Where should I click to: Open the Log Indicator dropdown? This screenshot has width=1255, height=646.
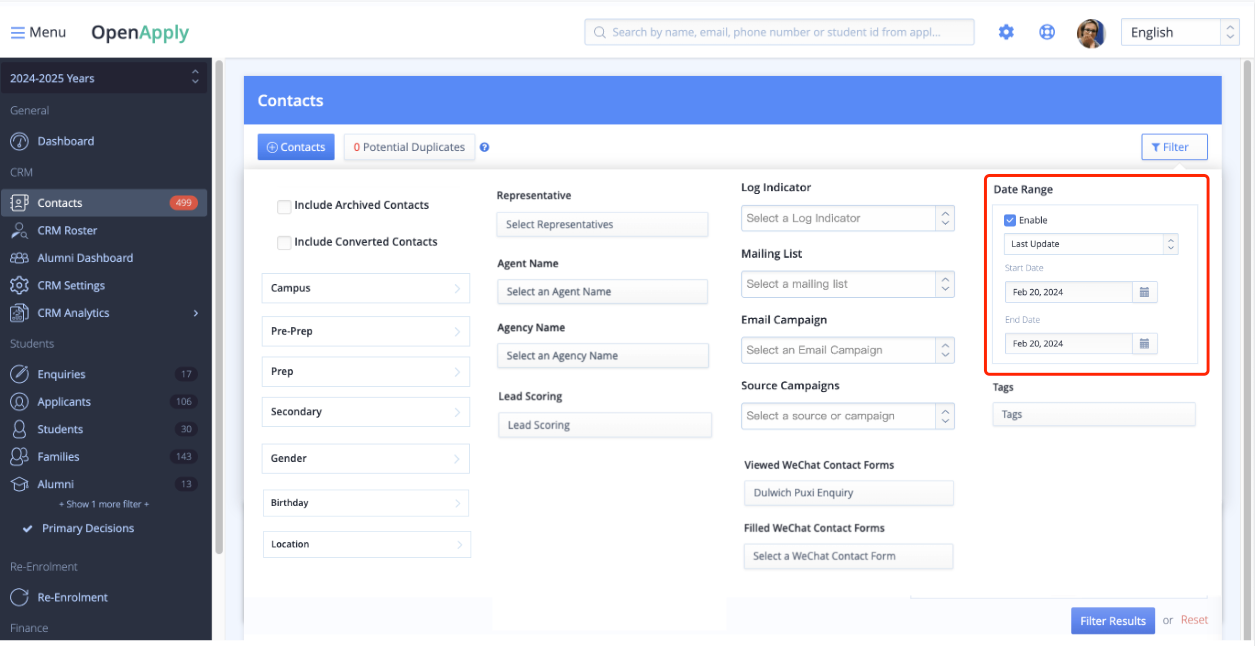[x=848, y=218]
